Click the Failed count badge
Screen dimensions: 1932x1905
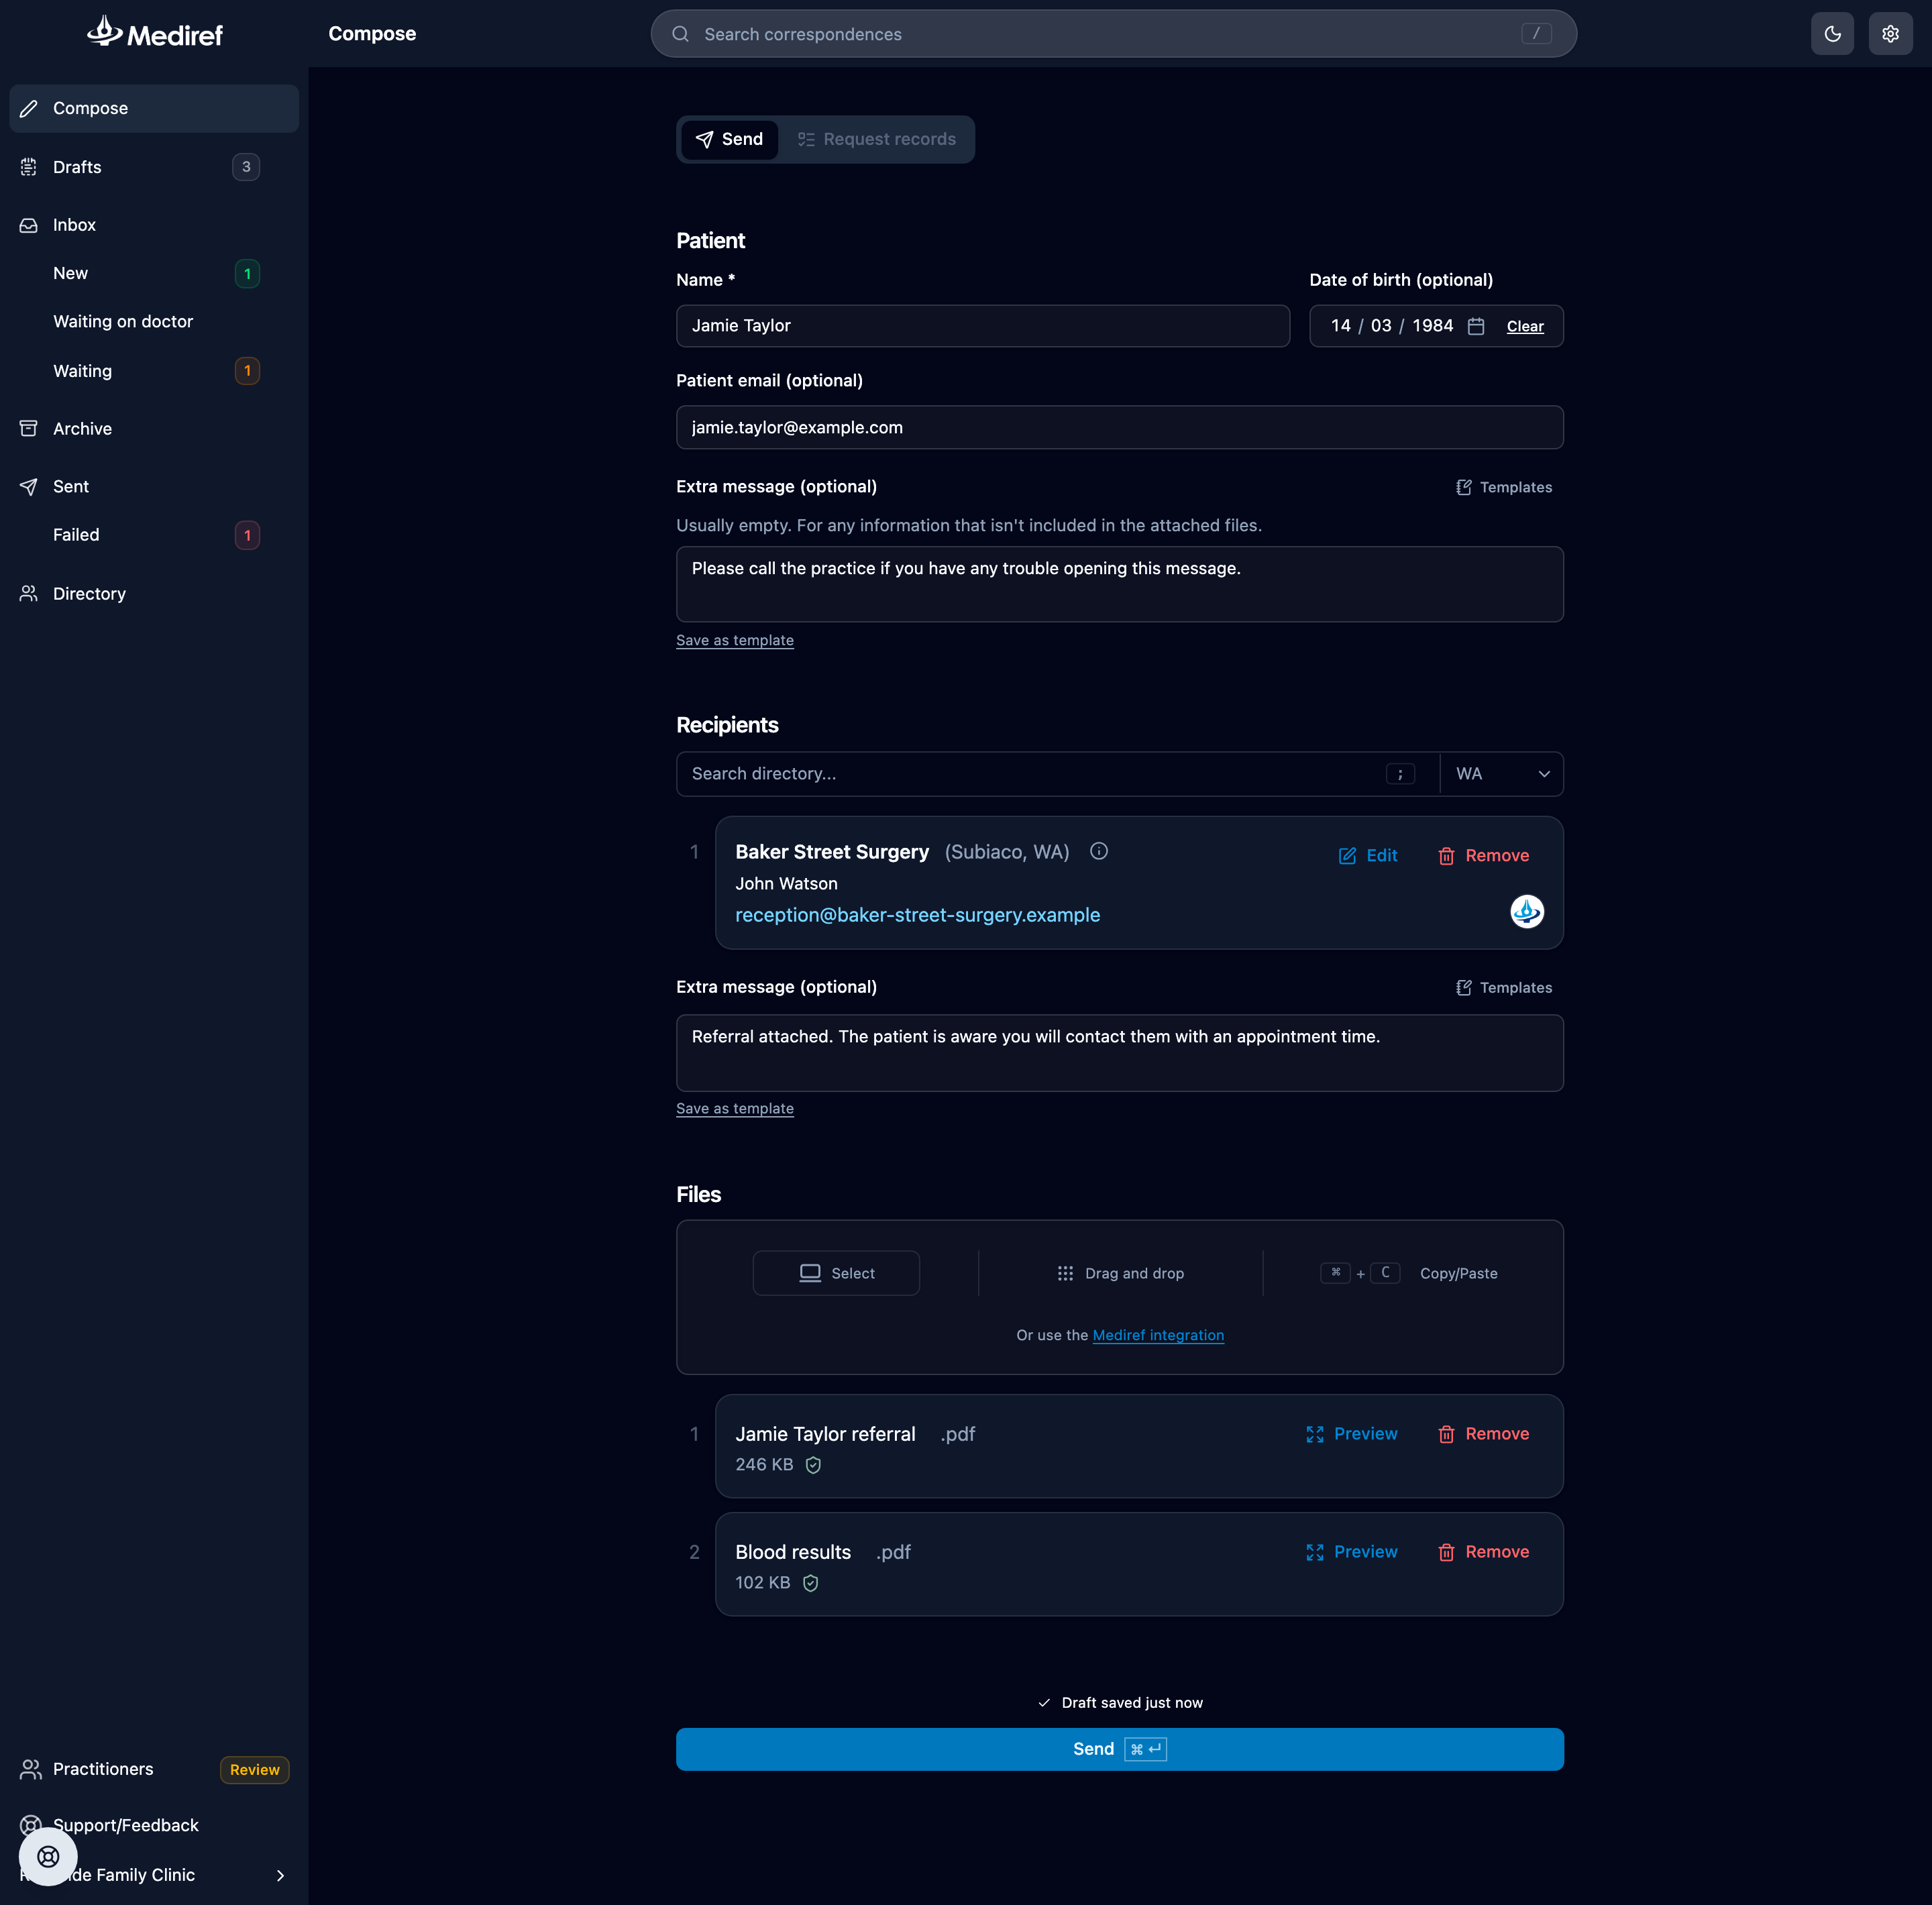pyautogui.click(x=247, y=535)
